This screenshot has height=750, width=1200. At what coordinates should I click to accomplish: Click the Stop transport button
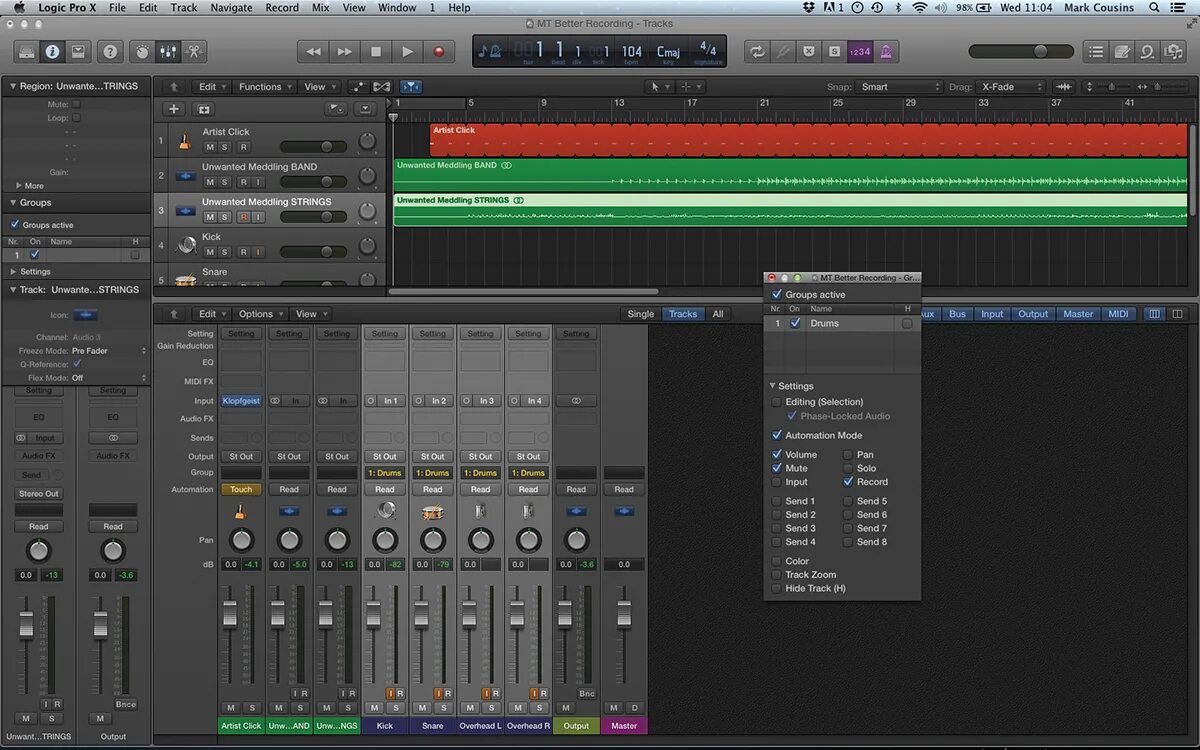click(376, 51)
